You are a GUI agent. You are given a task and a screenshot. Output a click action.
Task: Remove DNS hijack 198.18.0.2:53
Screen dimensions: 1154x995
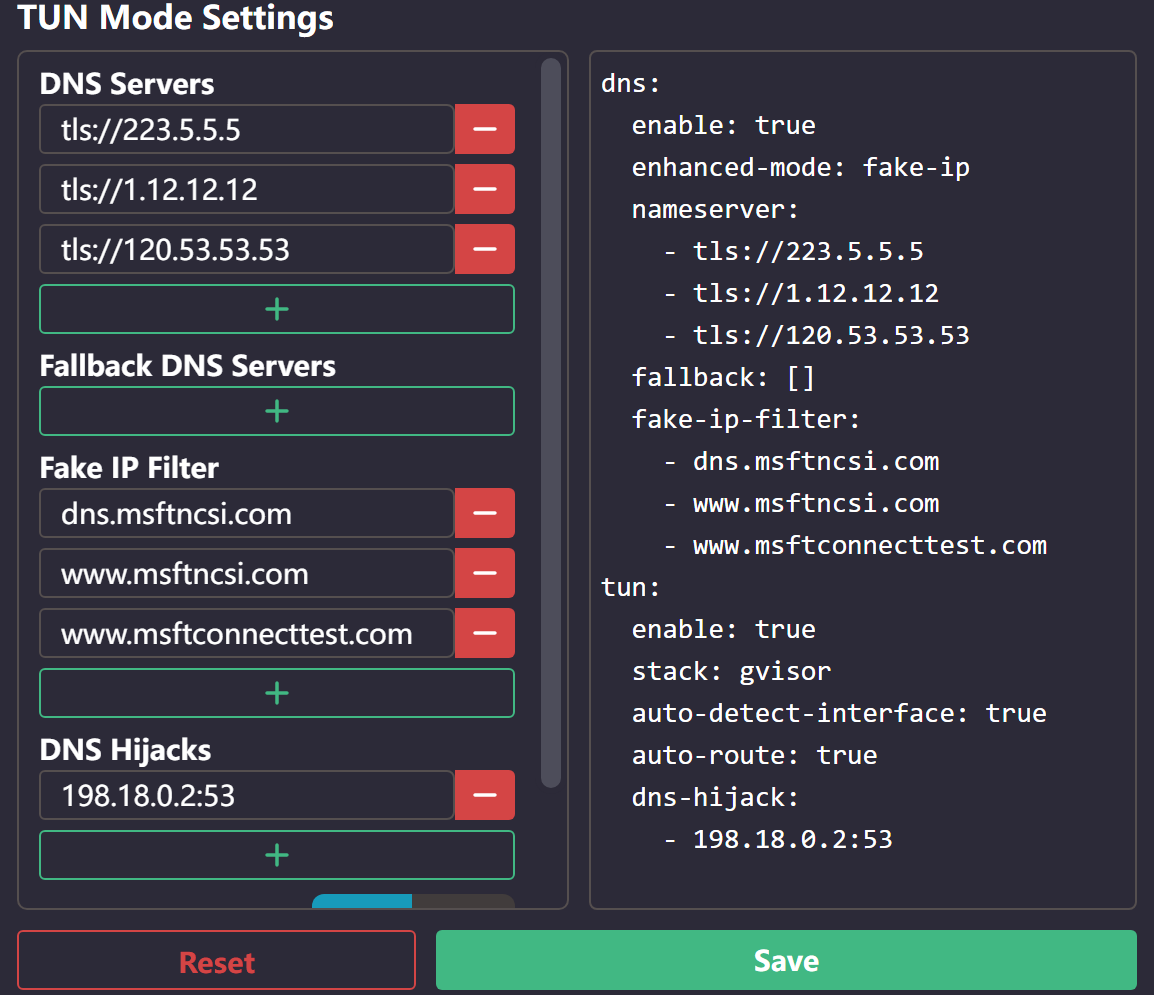[484, 795]
